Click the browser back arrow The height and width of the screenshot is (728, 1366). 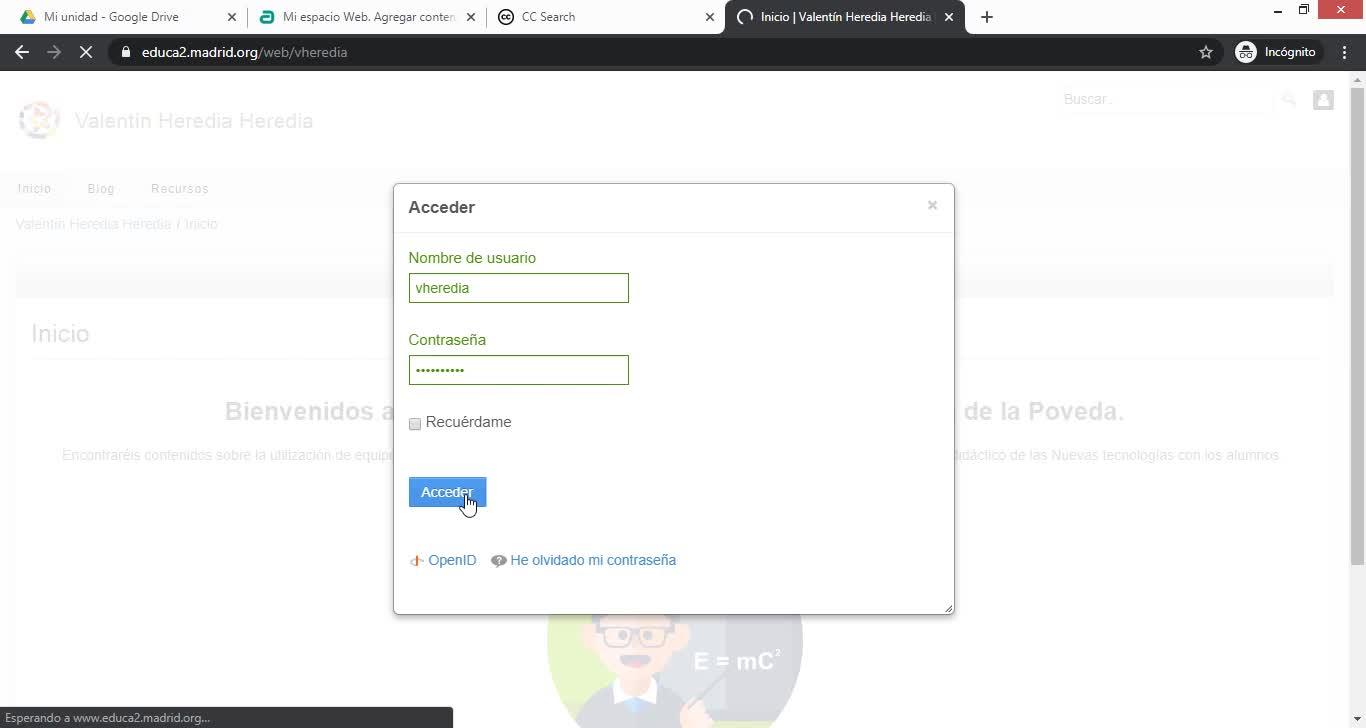click(22, 52)
